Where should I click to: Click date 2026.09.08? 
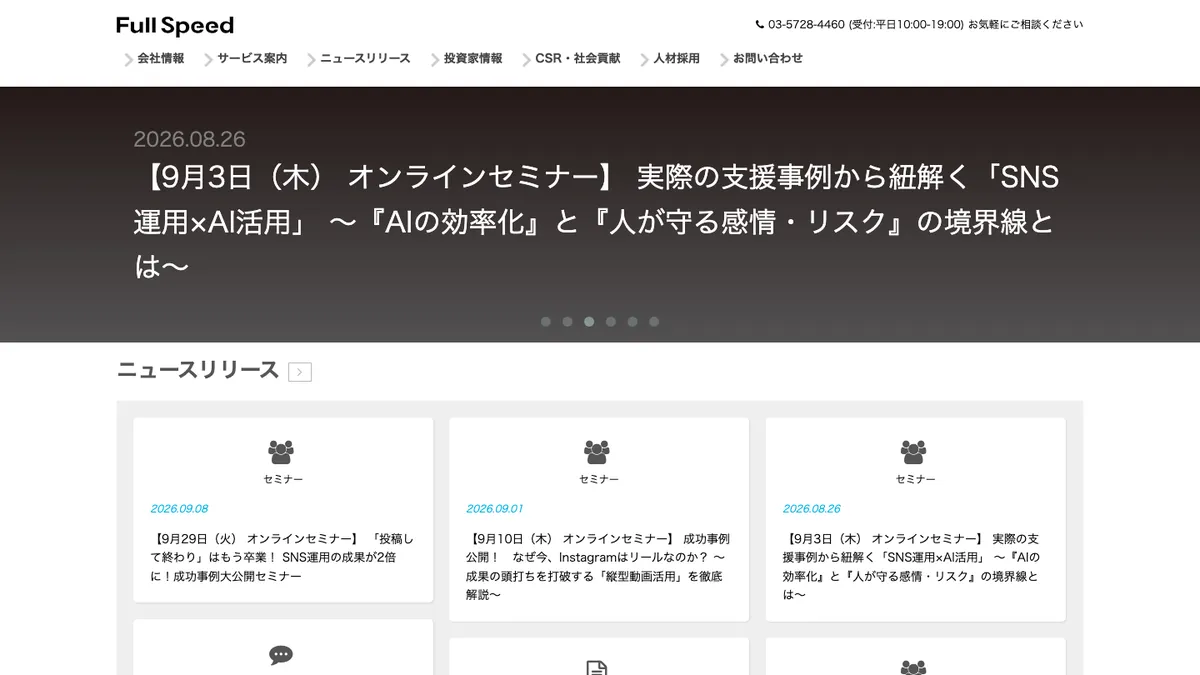pos(180,508)
